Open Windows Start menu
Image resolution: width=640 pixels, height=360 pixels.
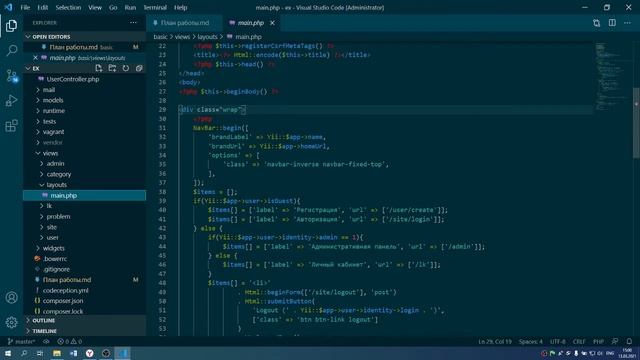click(x=8, y=353)
